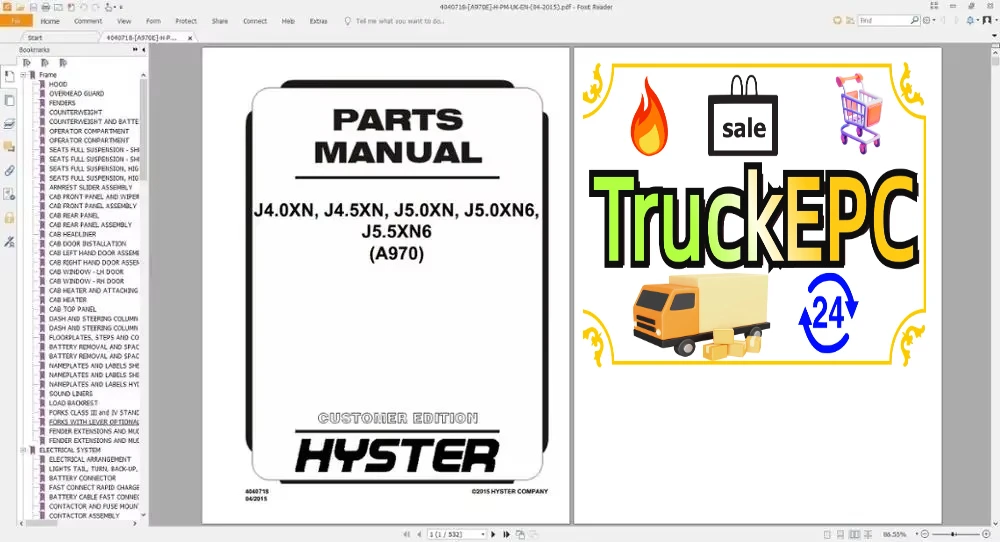Click the Tell me what you want field
The height and width of the screenshot is (542, 1000).
400,21
